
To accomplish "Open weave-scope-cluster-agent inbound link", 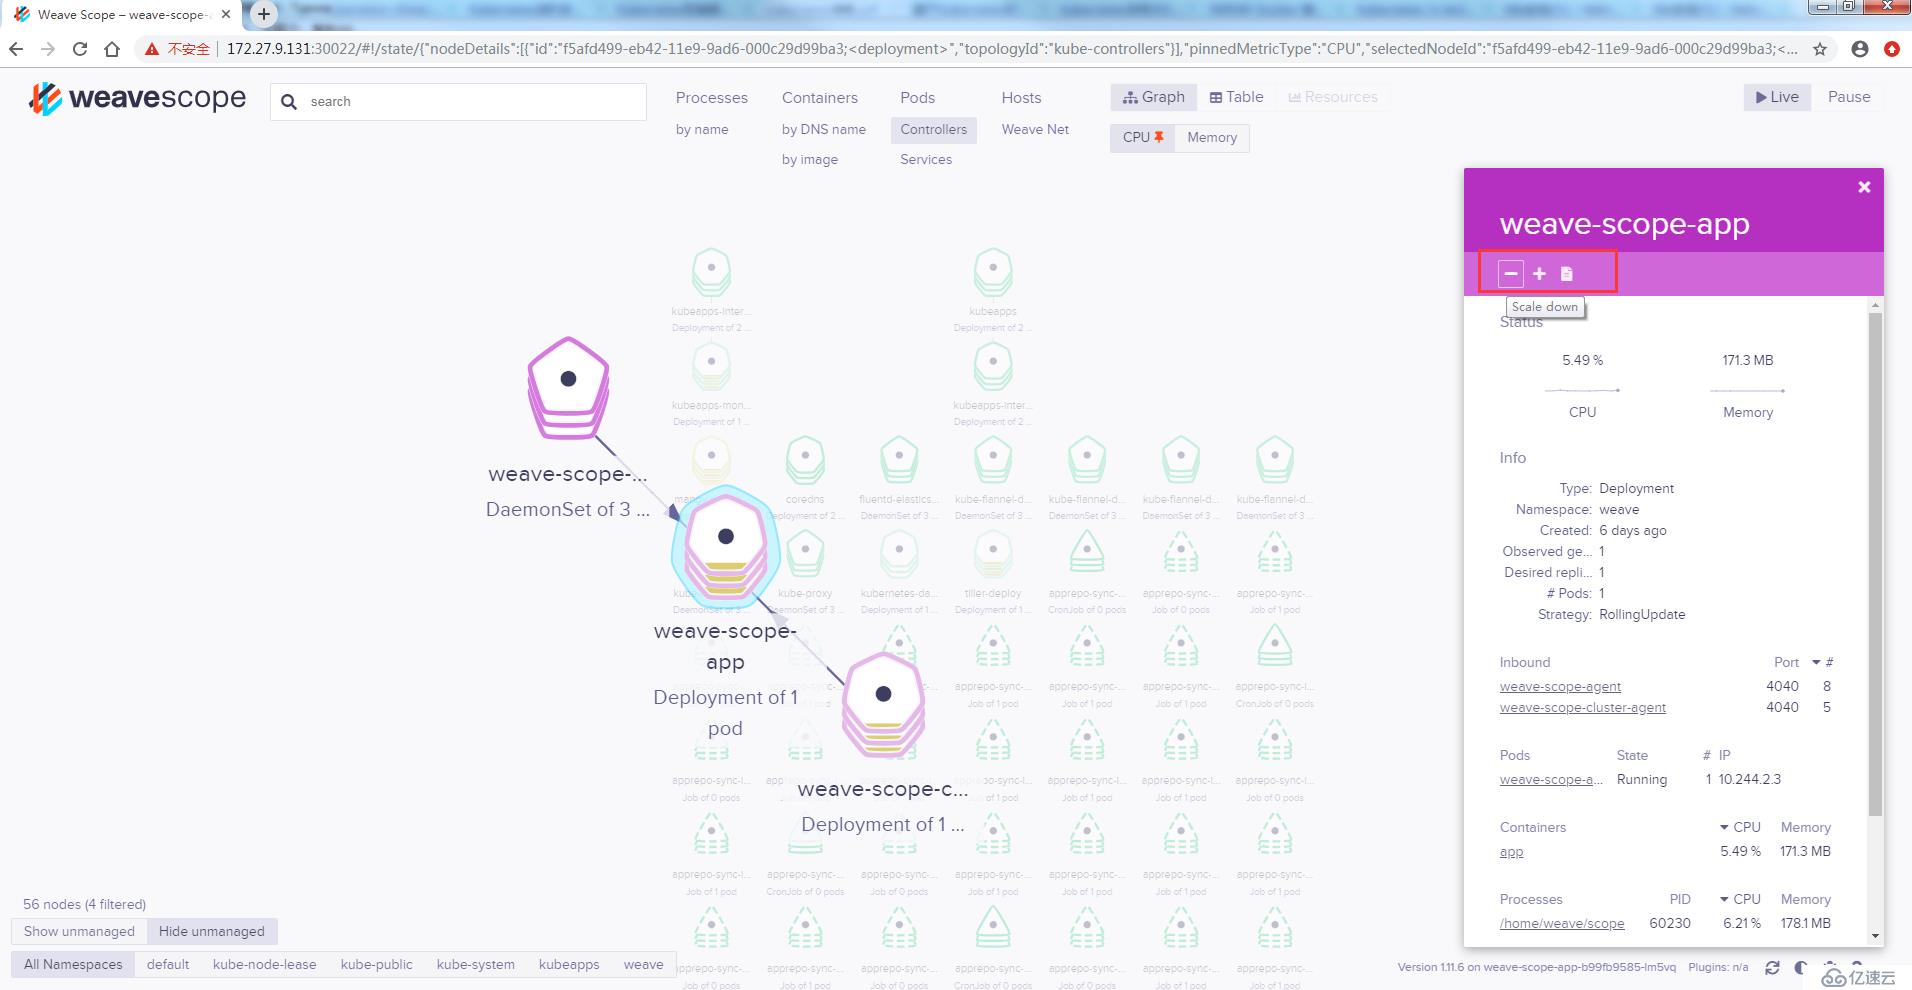I will (x=1582, y=707).
